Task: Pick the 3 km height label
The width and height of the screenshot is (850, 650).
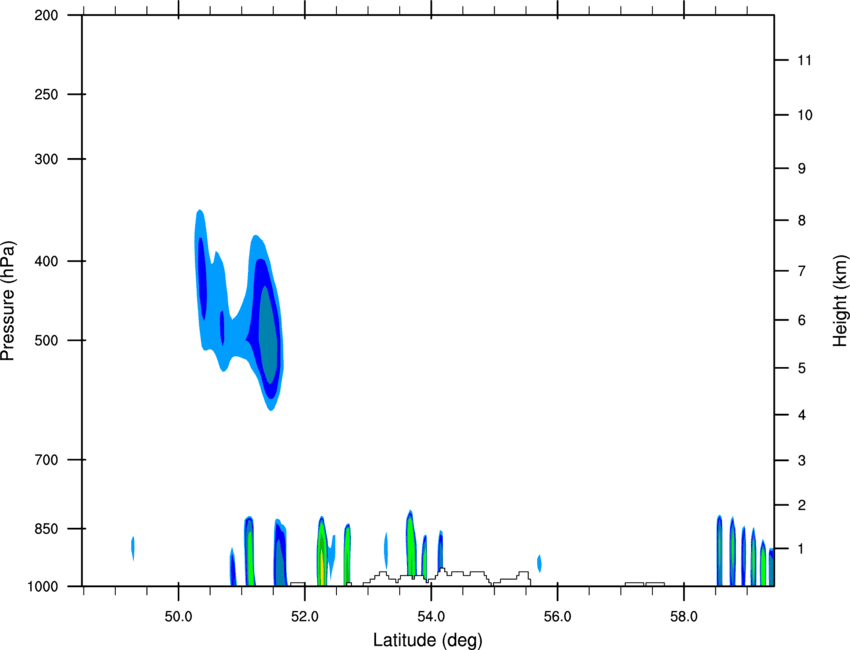Action: pos(802,461)
